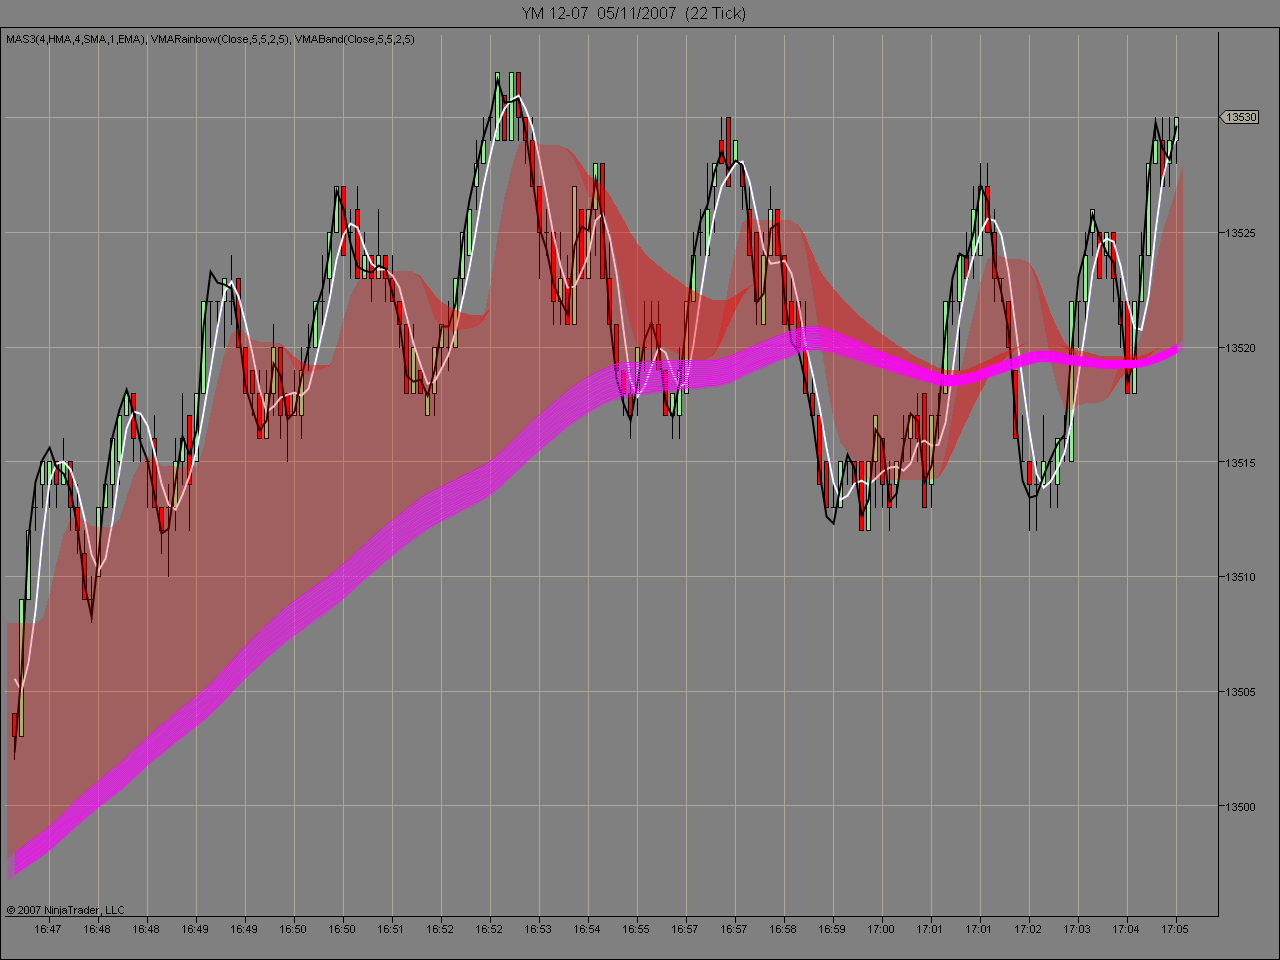The image size is (1280, 960).
Task: Click the VMABand(Close,5,5,2,5) indicator label
Action: [355, 39]
